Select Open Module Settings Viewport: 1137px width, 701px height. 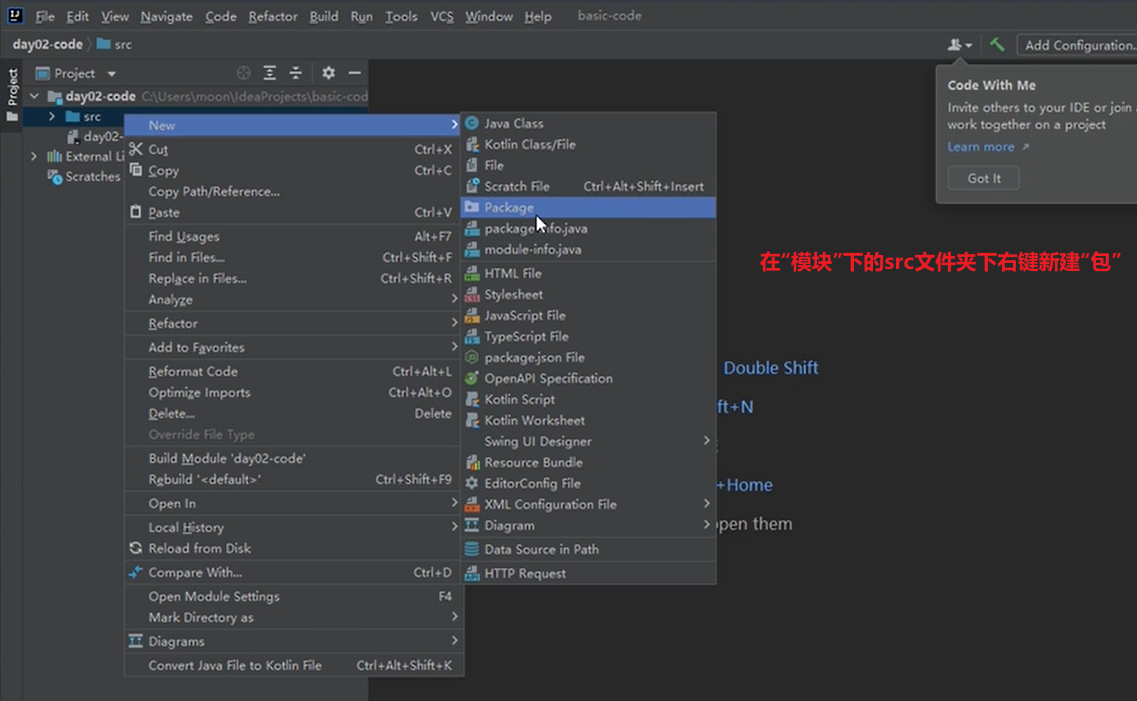[294, 597]
